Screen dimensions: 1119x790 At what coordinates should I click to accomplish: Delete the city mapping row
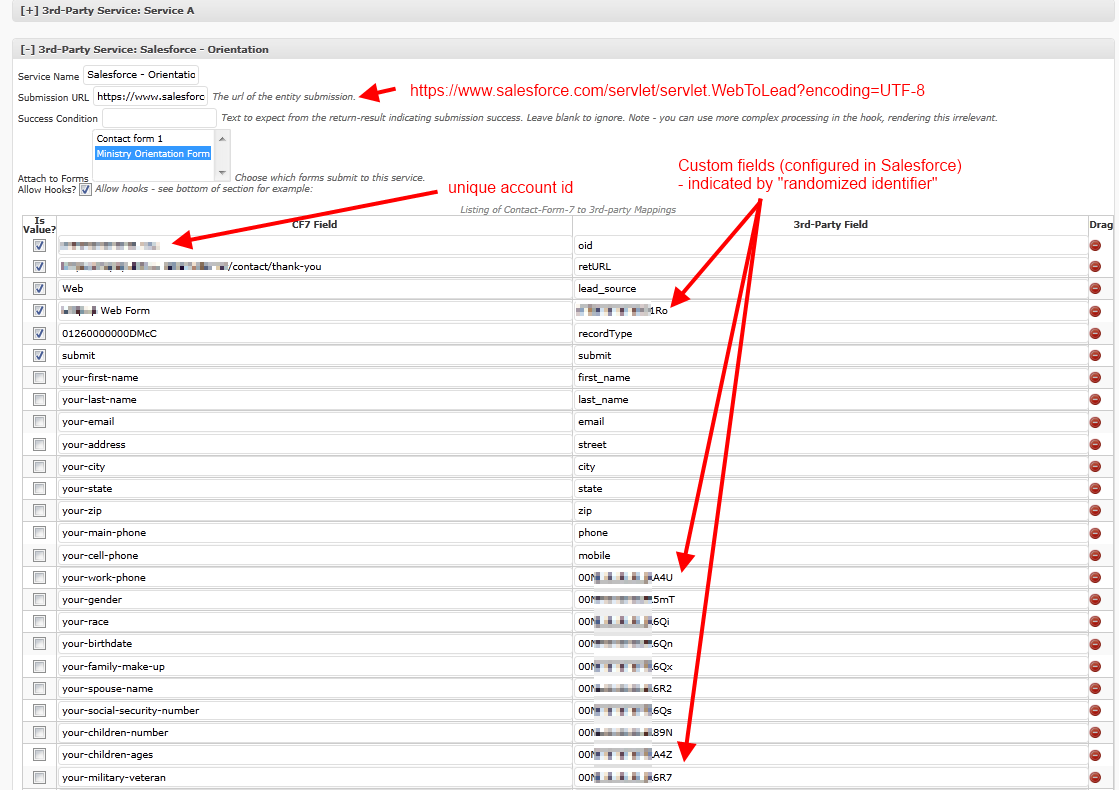pos(1095,467)
